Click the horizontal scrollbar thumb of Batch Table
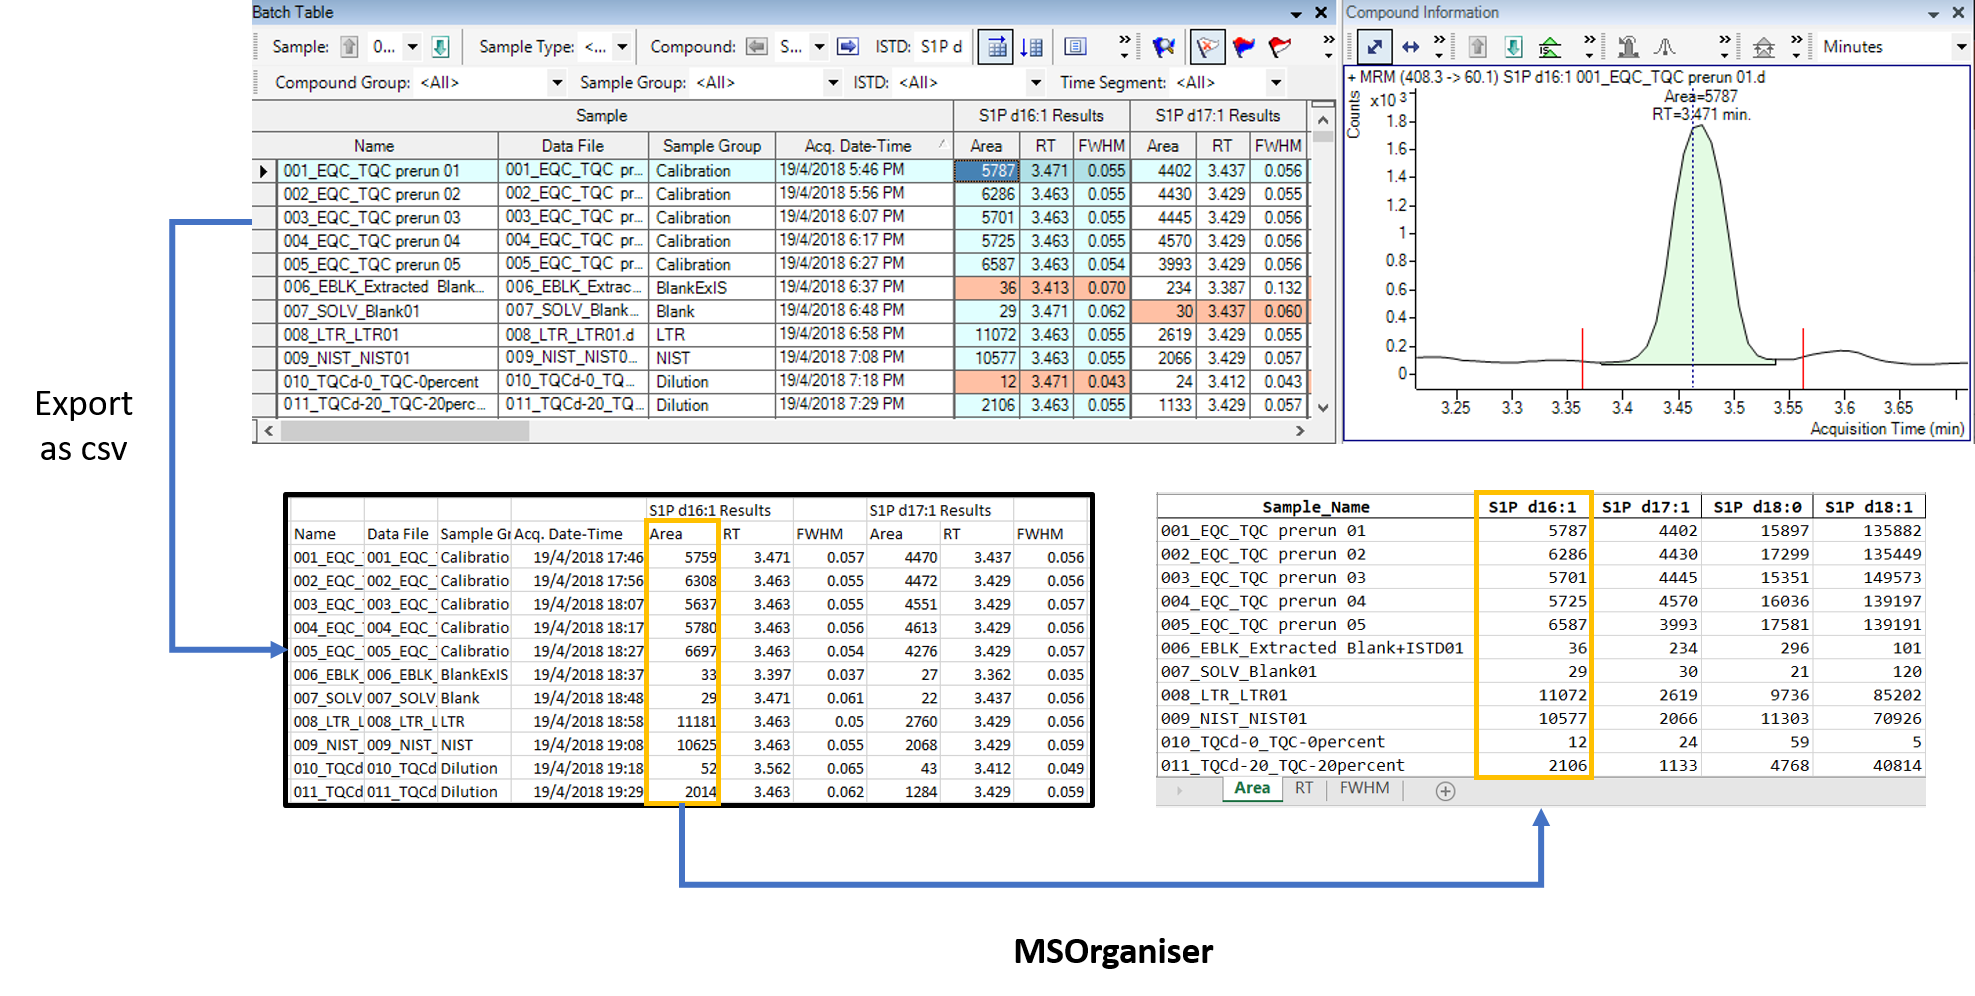 pyautogui.click(x=405, y=431)
